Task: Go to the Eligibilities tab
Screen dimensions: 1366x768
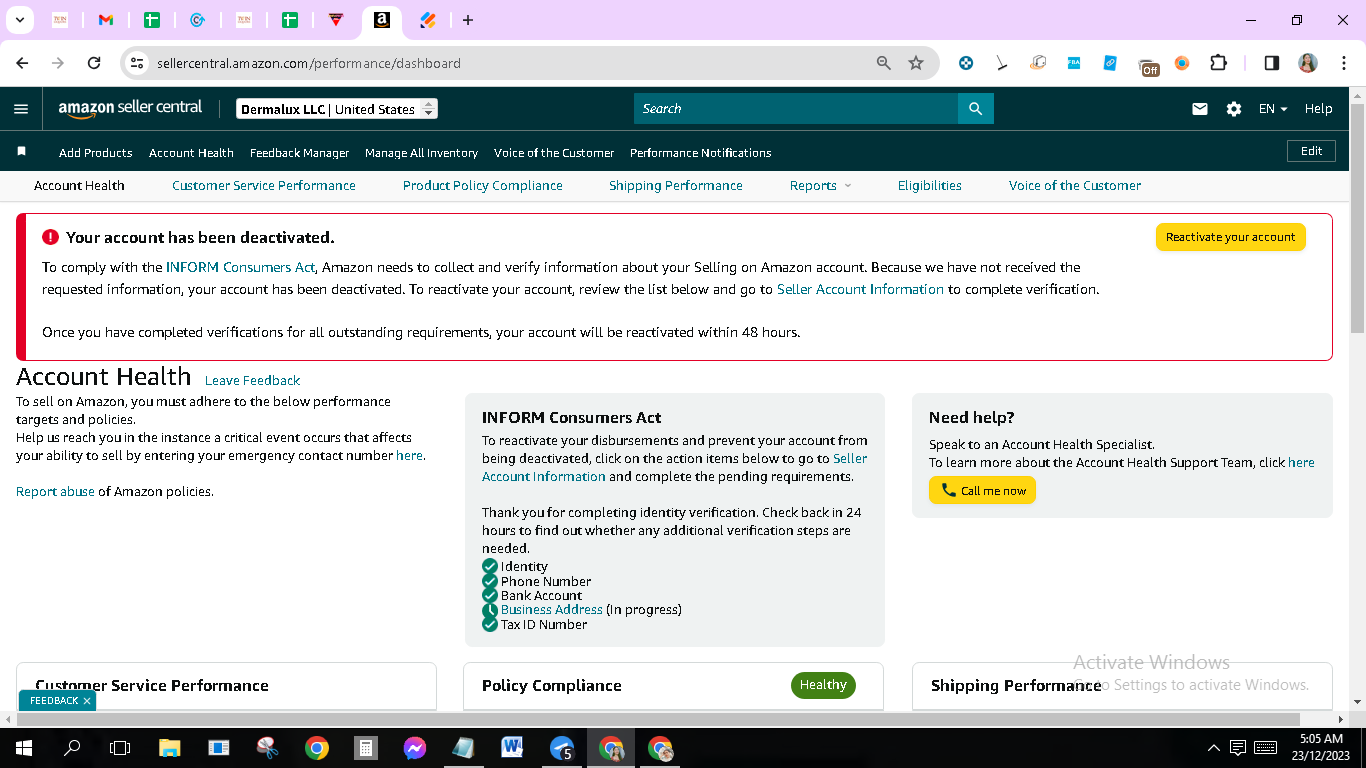Action: click(930, 186)
